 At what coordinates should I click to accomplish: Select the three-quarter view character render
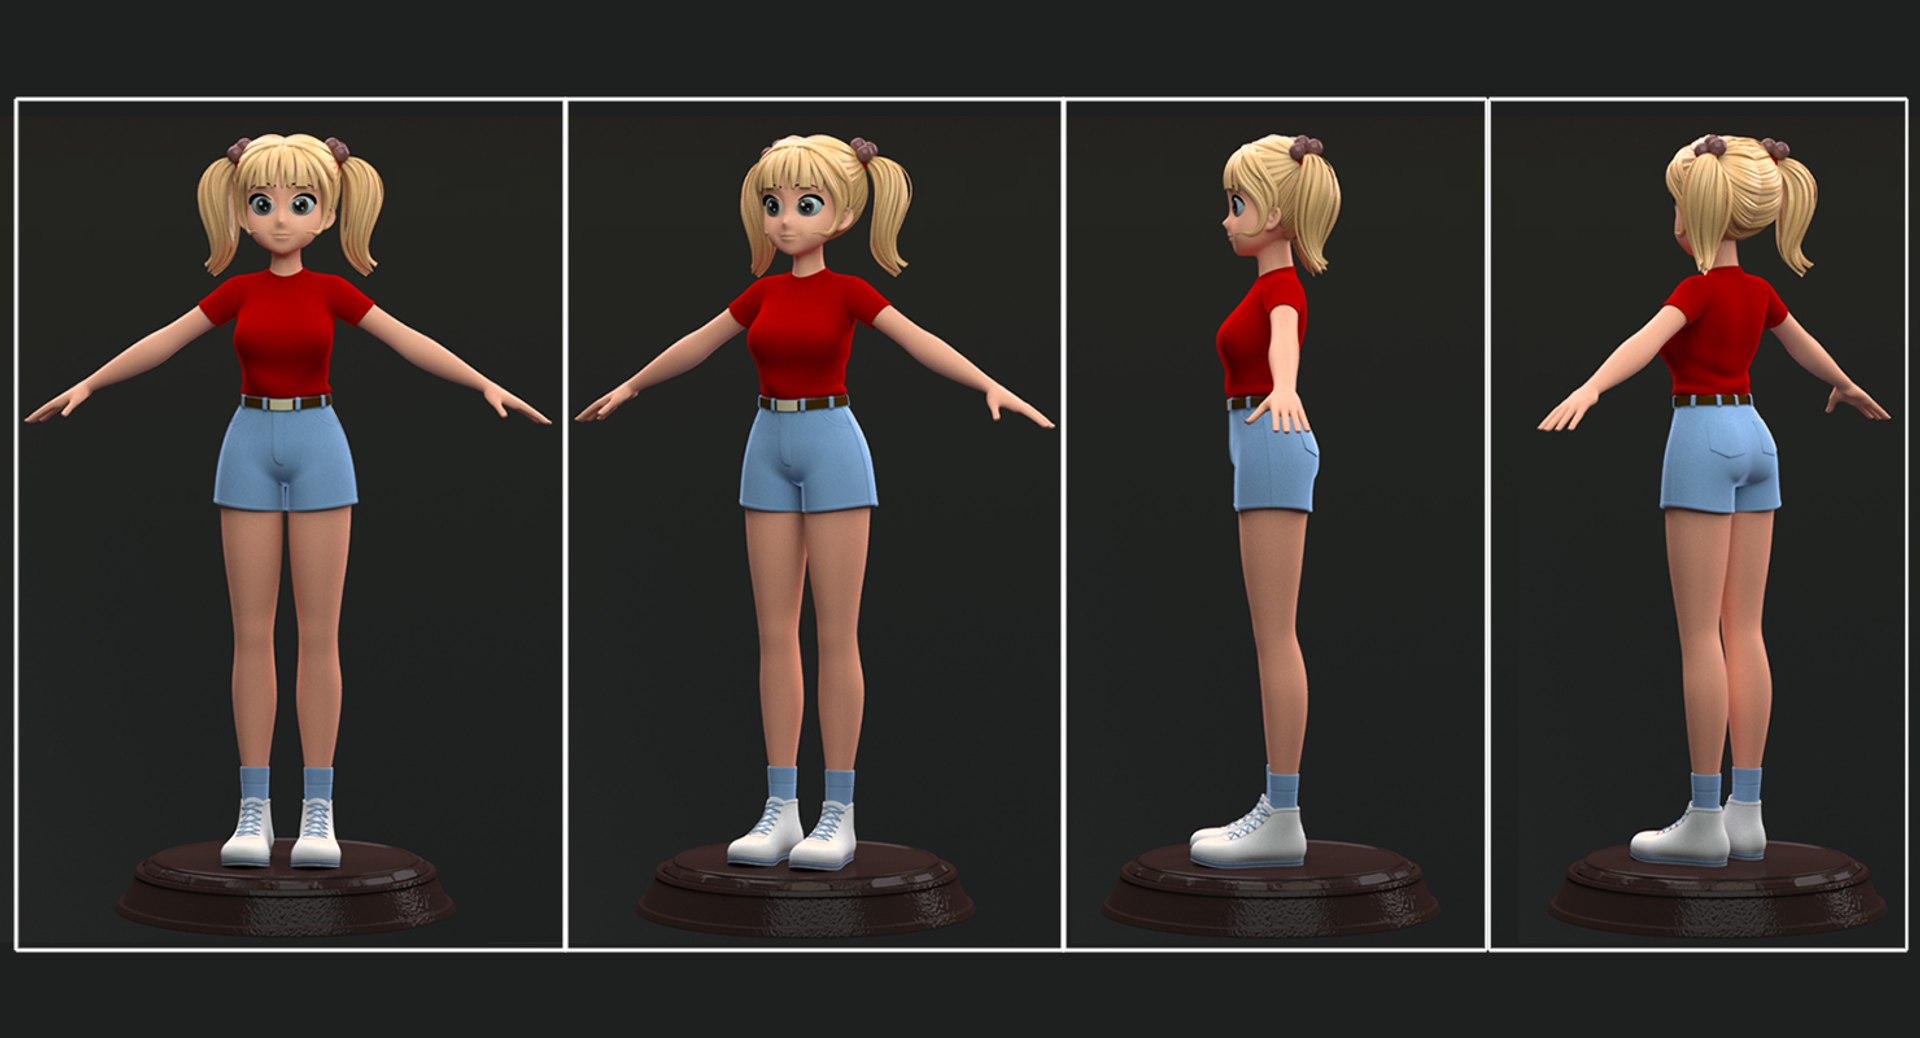coord(814,524)
